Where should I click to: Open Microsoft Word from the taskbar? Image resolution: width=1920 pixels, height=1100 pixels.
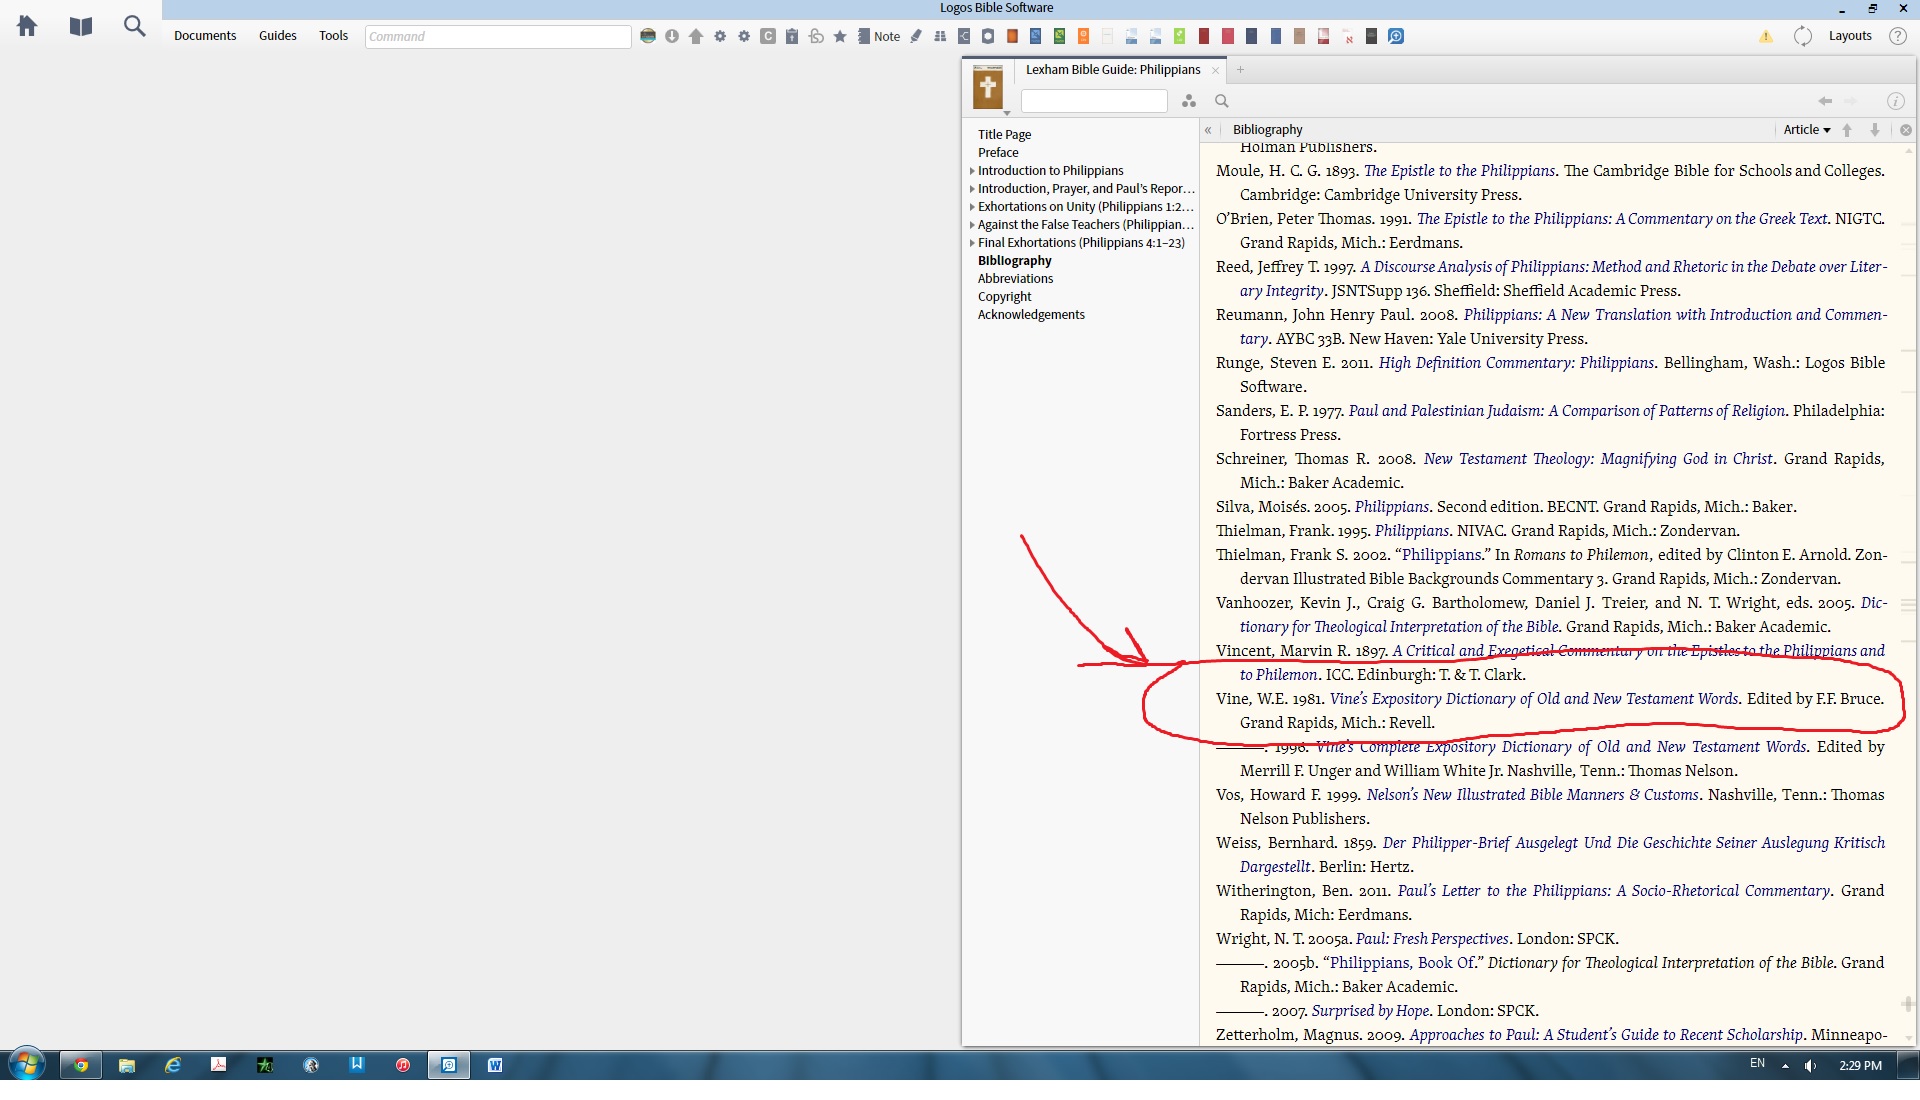tap(494, 1065)
